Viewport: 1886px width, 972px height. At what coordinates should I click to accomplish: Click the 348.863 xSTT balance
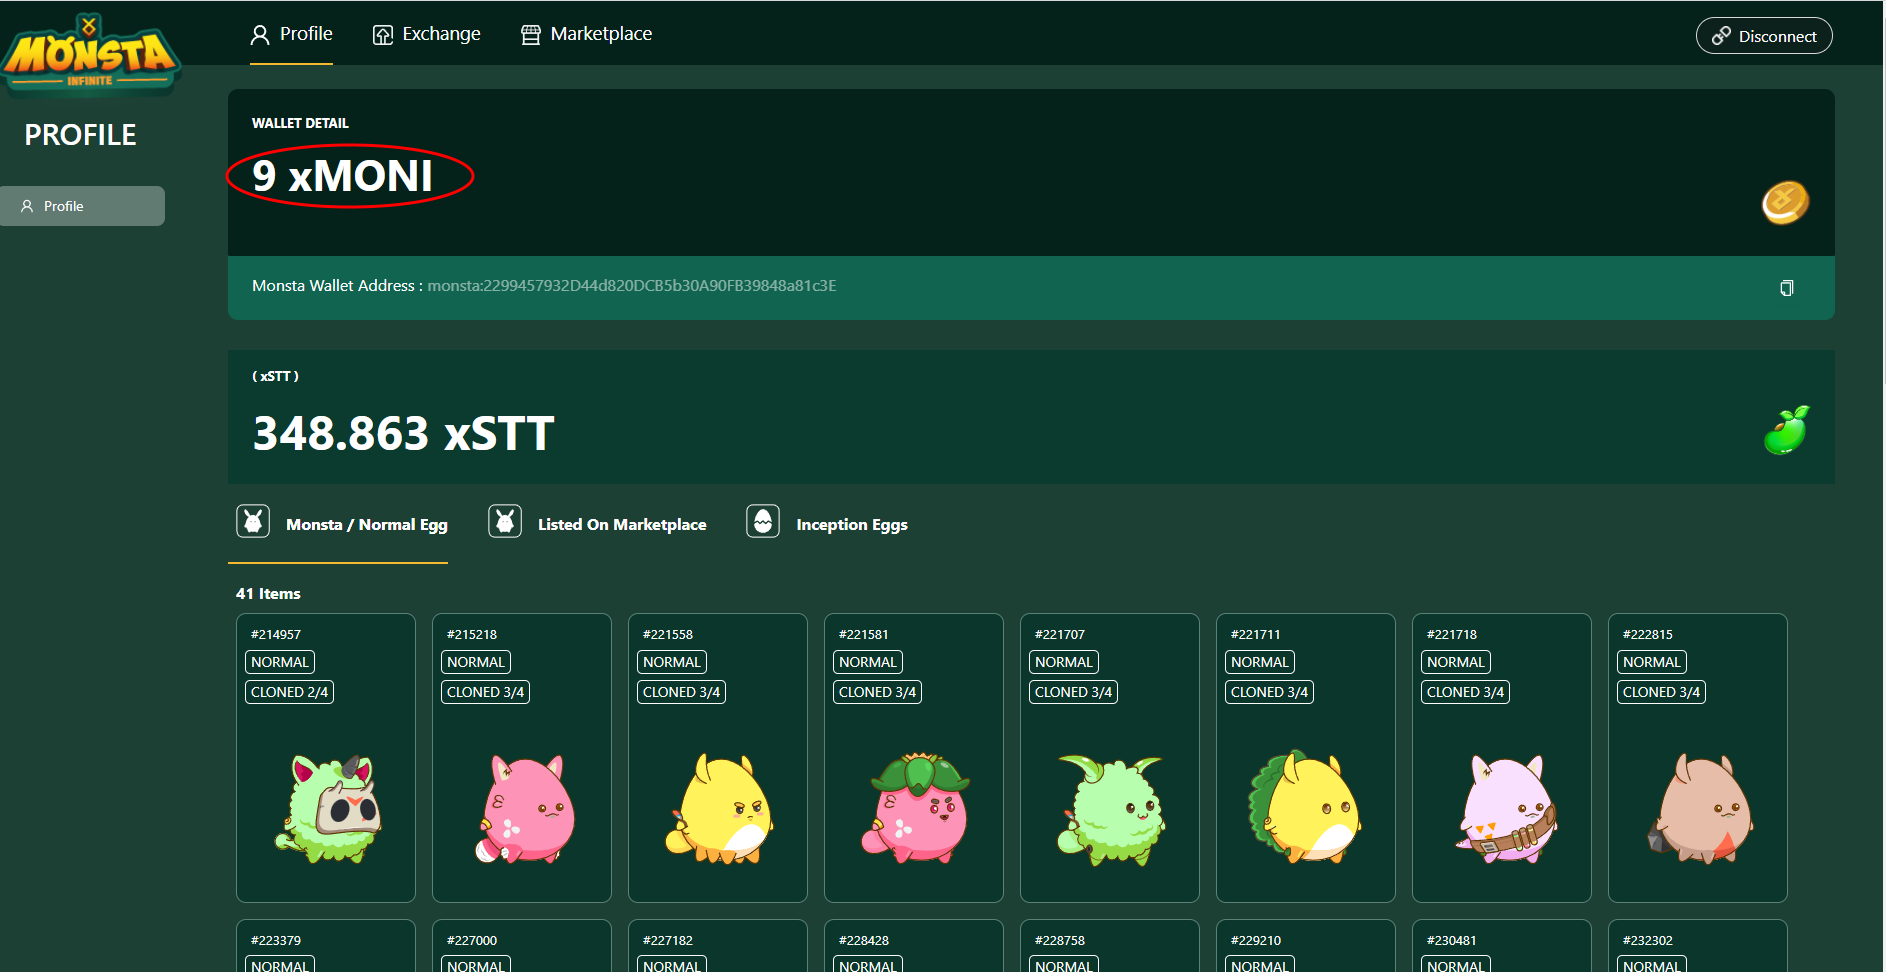tap(403, 433)
